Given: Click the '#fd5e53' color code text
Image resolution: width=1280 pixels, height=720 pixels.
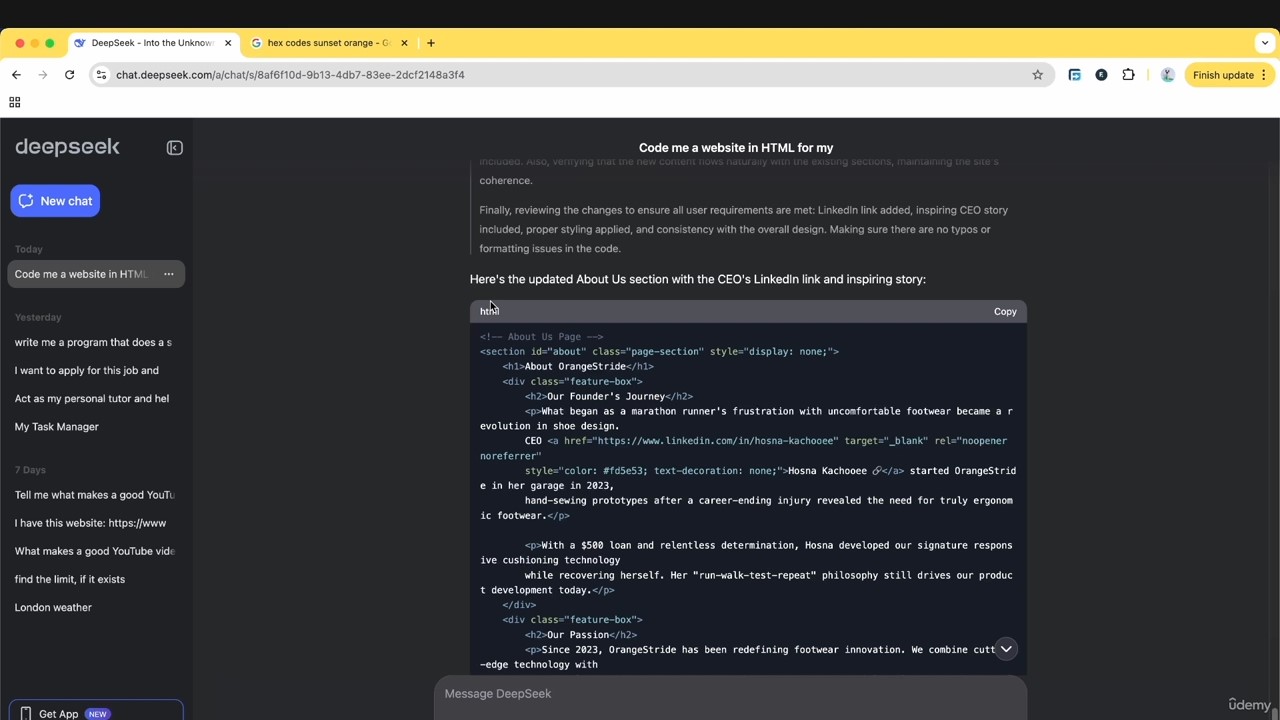Looking at the screenshot, I should point(624,471).
